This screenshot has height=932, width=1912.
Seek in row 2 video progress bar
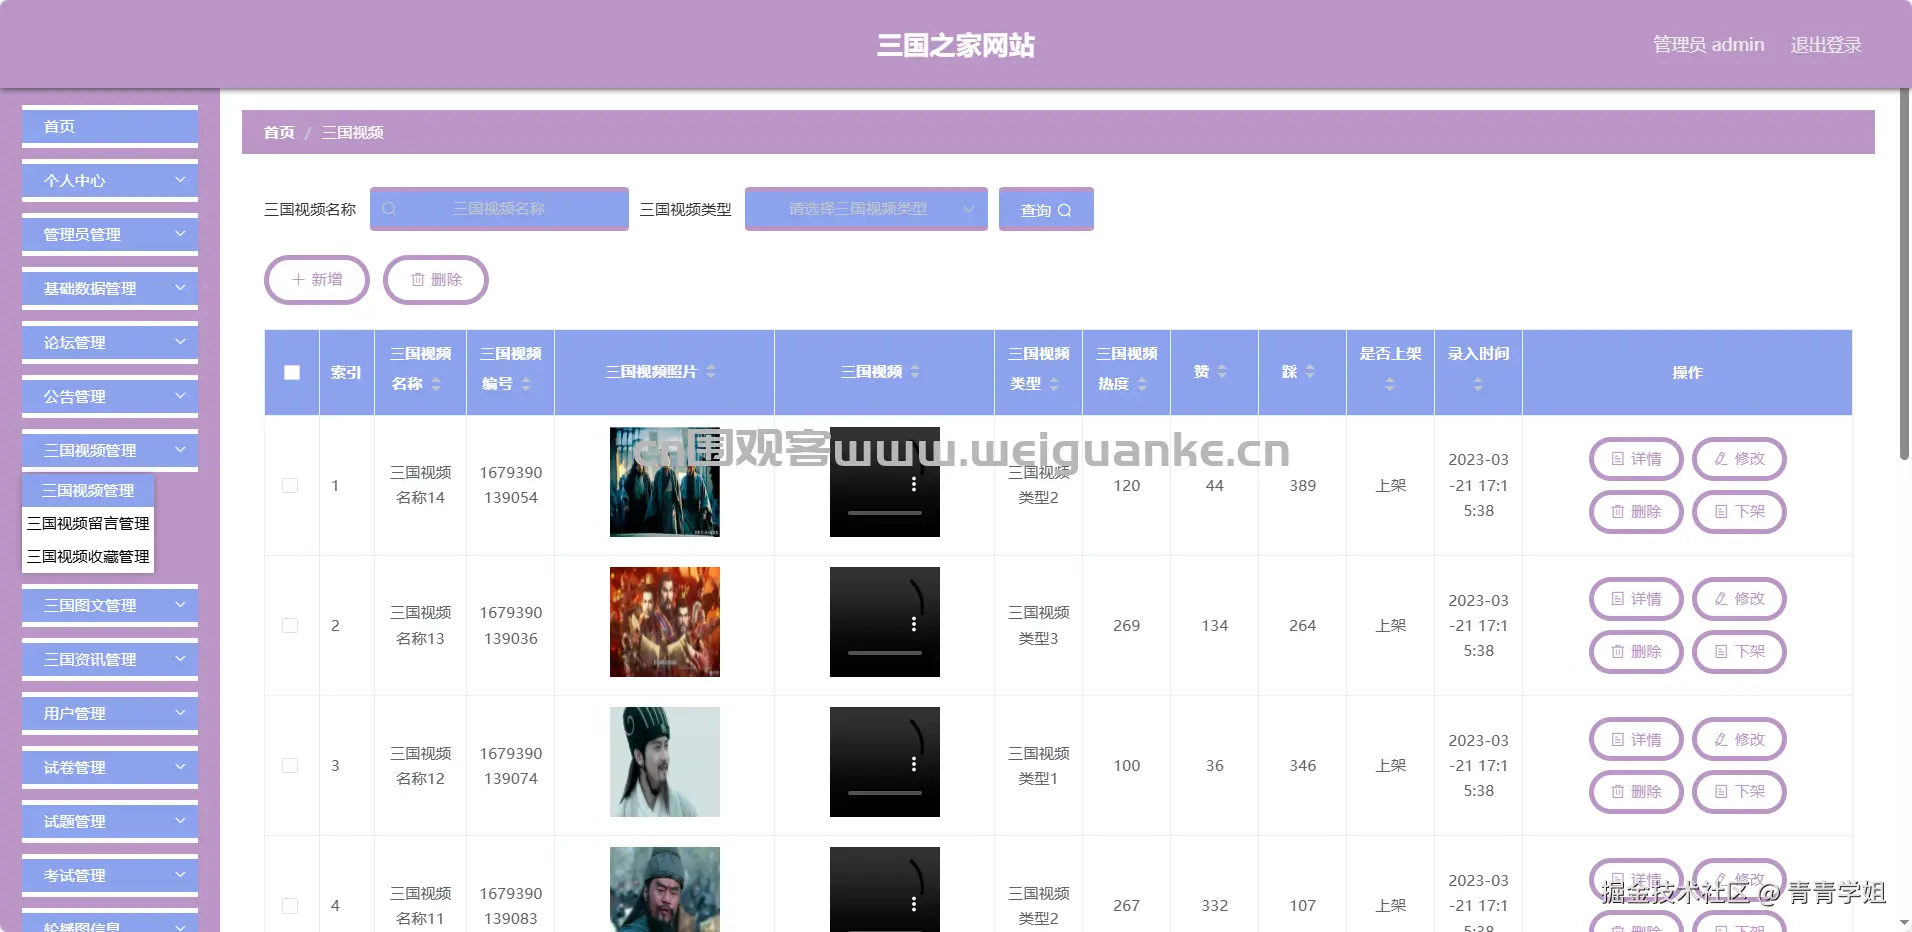(x=885, y=653)
